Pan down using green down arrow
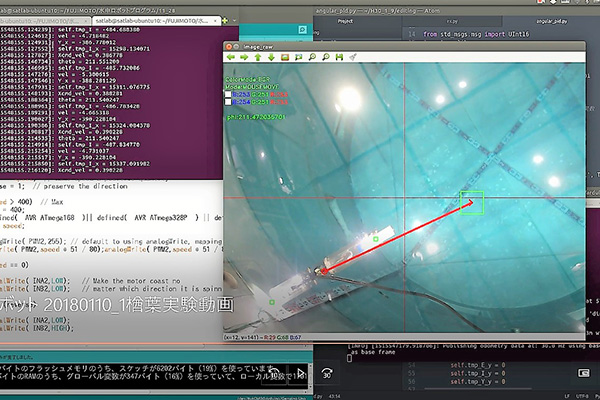This screenshot has height=400, width=600. click(x=271, y=57)
